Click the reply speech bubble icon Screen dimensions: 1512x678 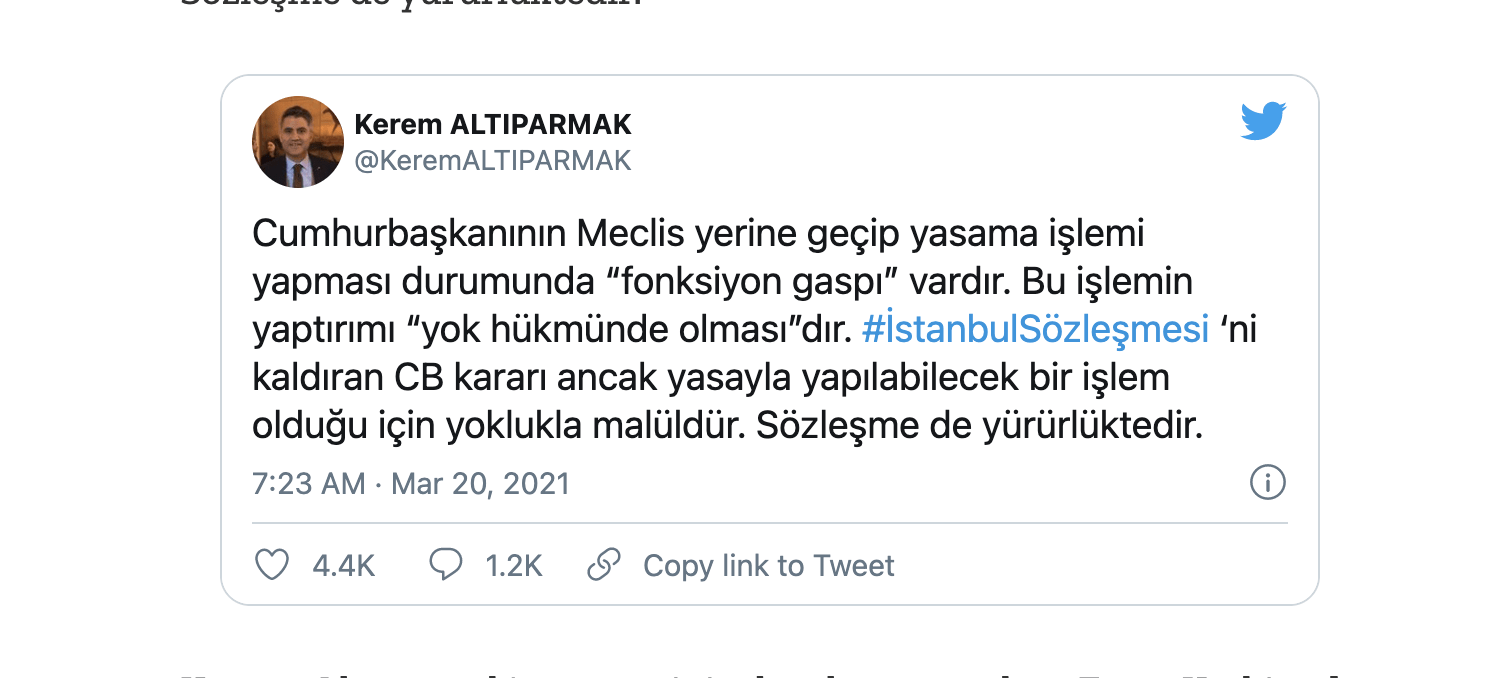(445, 565)
